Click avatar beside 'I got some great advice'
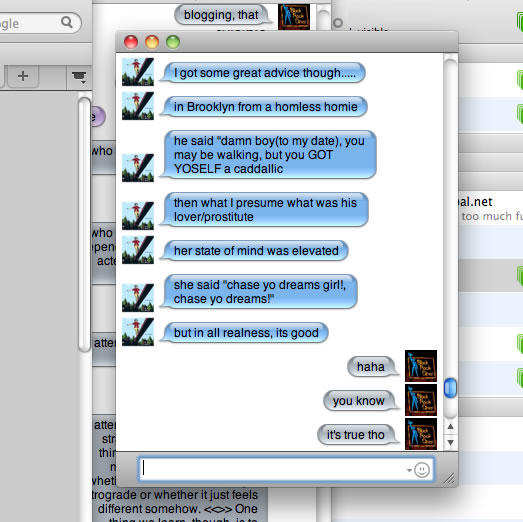 coord(138,72)
